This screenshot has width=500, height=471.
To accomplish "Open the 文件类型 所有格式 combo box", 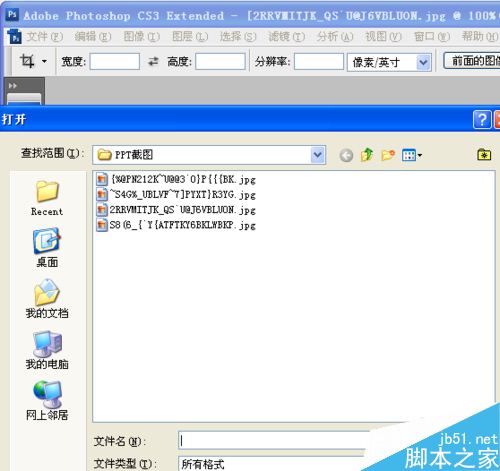I will 272,464.
